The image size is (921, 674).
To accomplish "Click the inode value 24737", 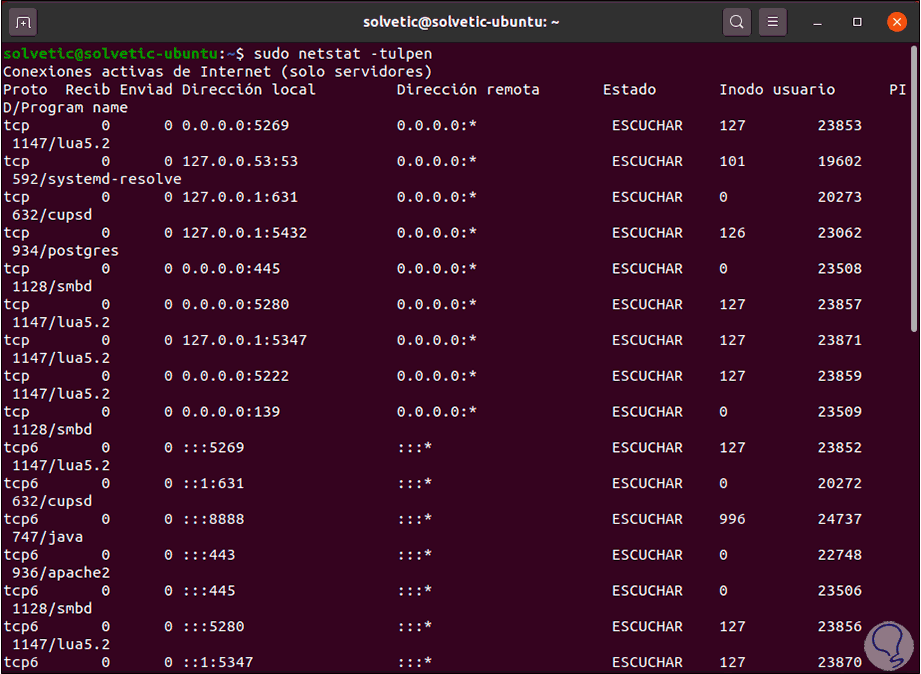I will tap(840, 519).
